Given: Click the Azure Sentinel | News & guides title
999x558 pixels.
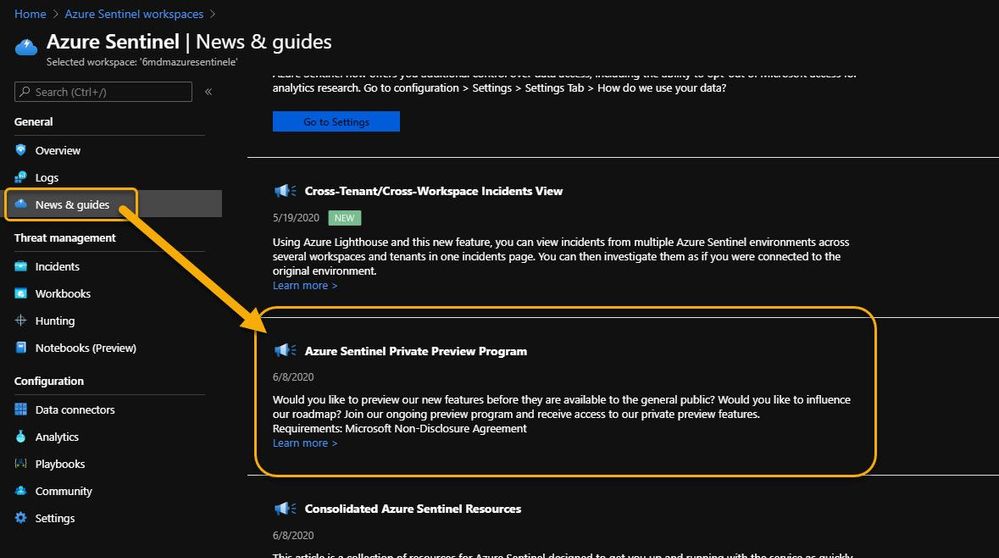Looking at the screenshot, I should 189,41.
